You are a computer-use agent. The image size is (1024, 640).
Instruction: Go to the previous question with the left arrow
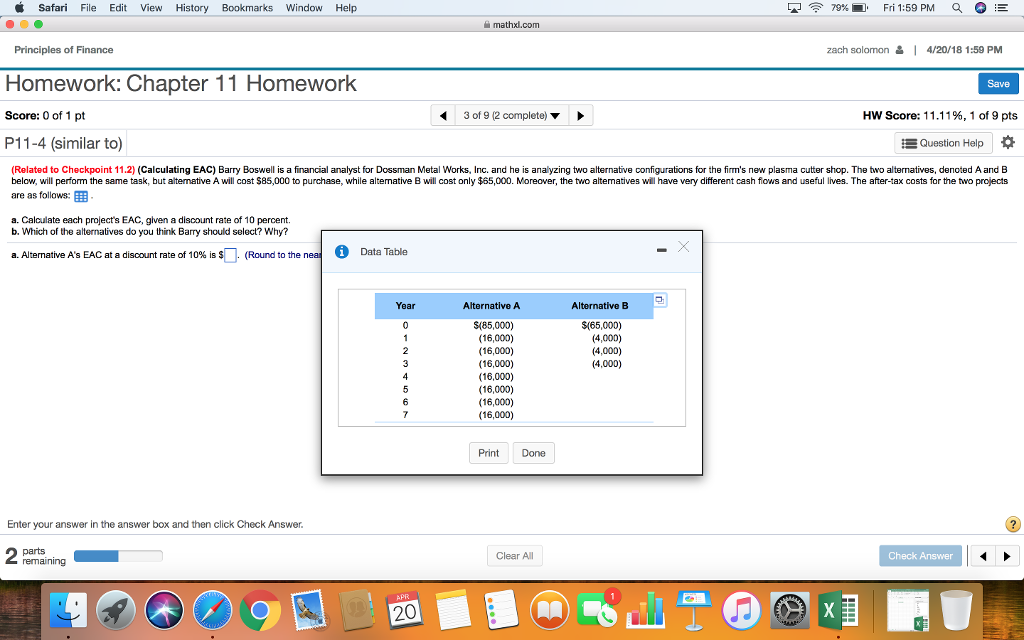[x=443, y=114]
